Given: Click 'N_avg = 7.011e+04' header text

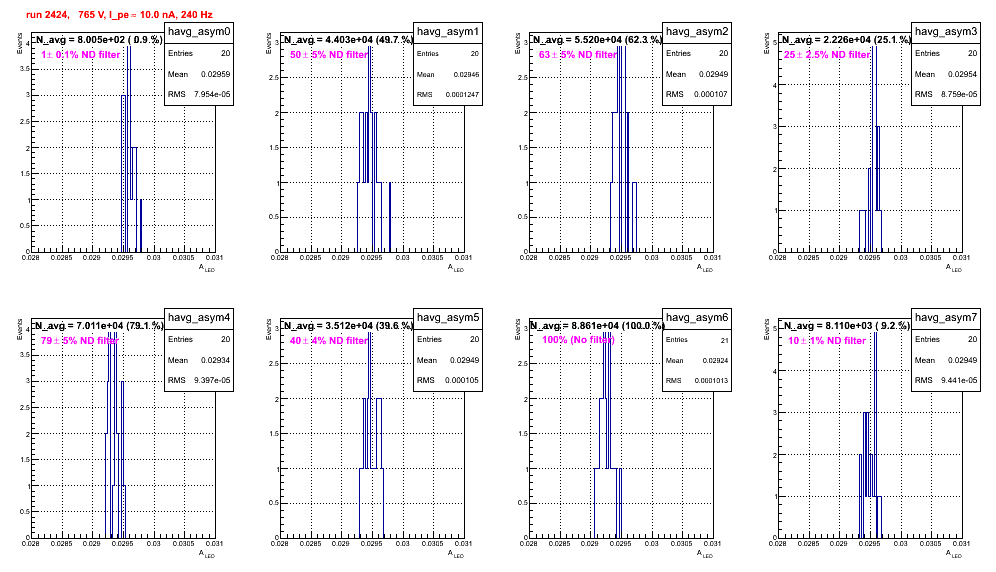Looking at the screenshot, I should [79, 325].
